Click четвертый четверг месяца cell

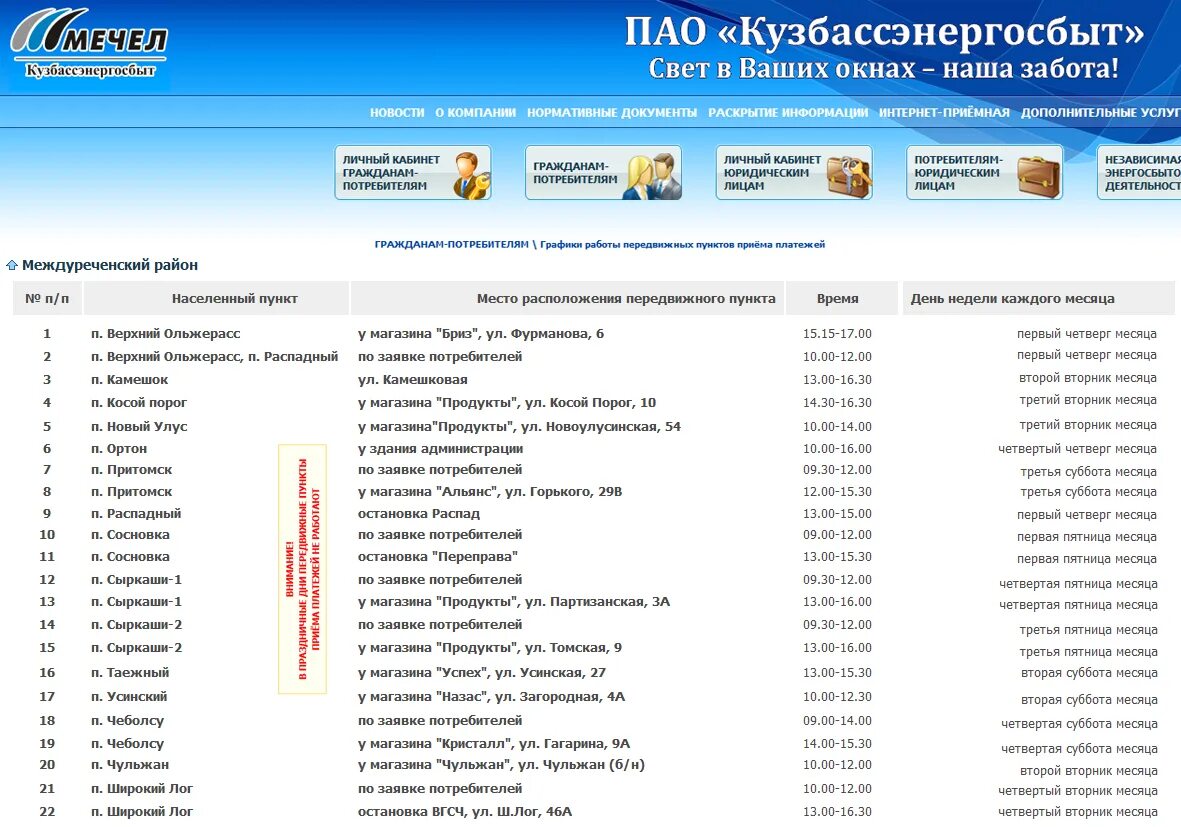point(1078,449)
